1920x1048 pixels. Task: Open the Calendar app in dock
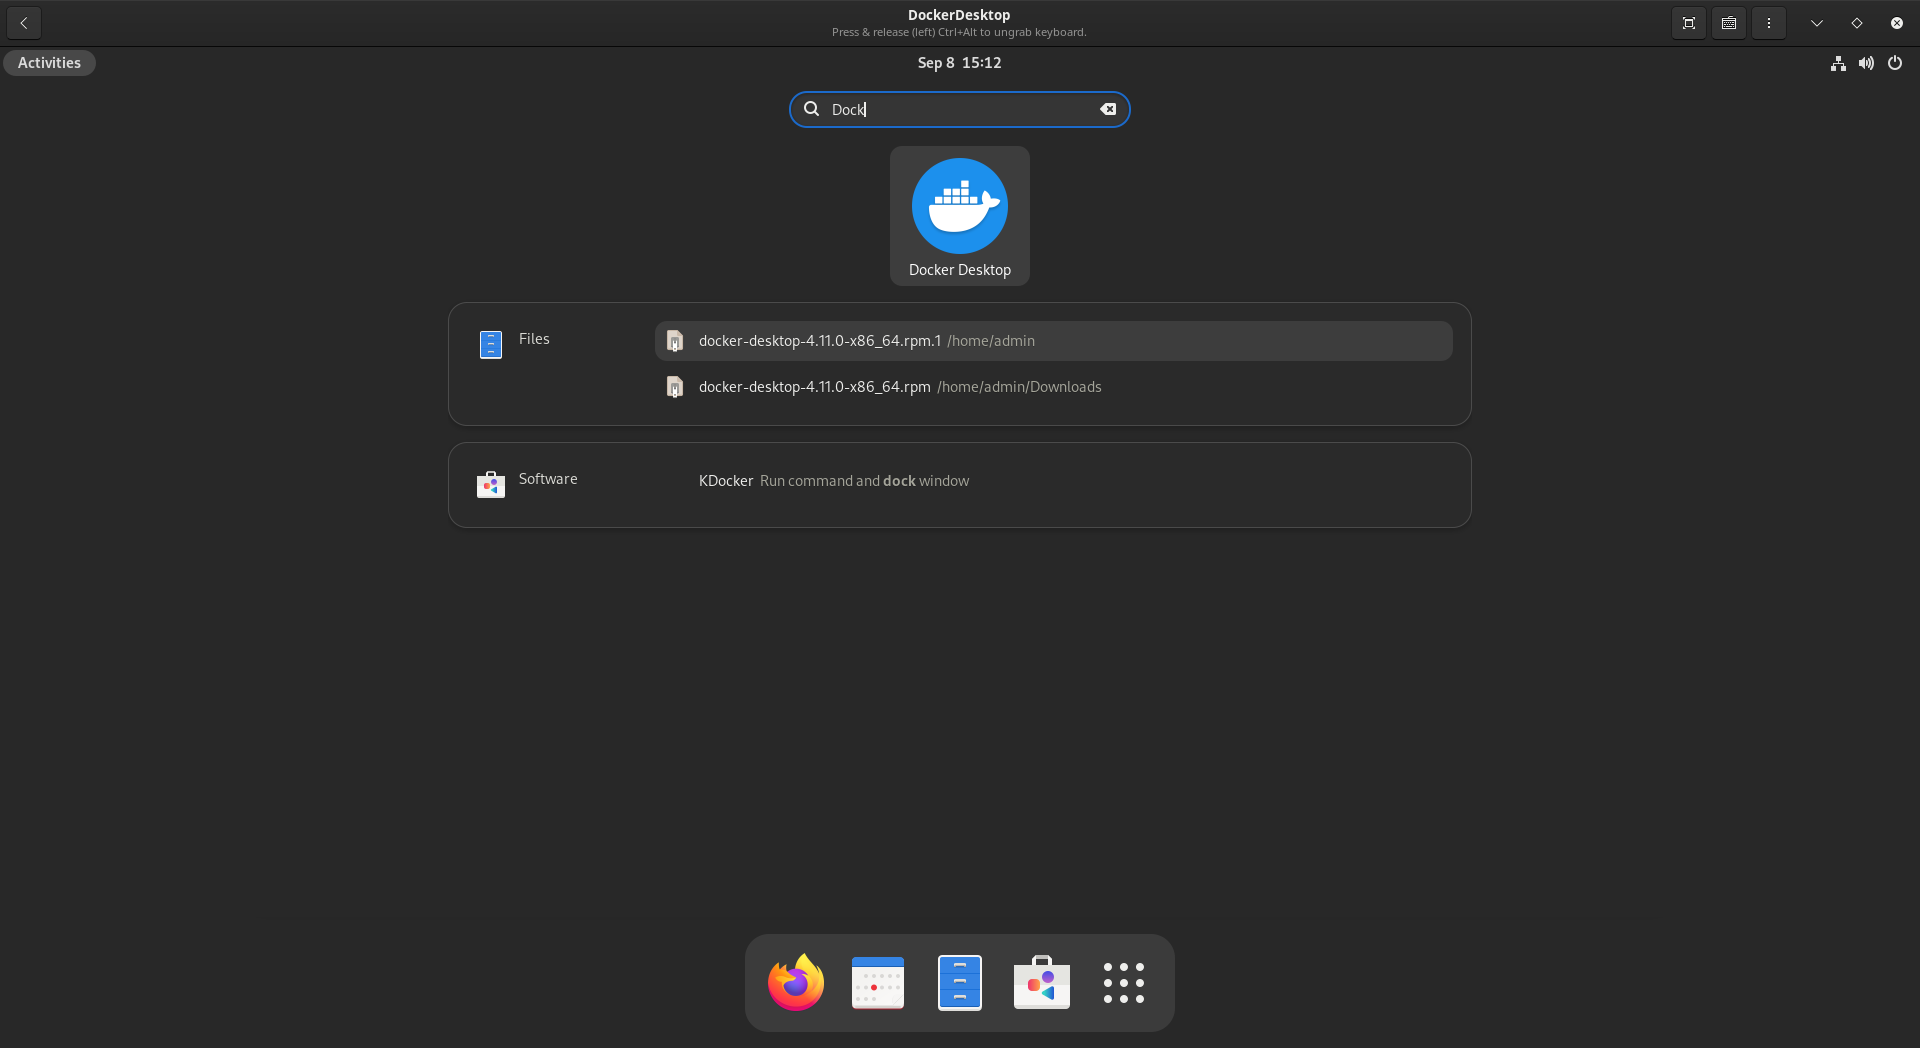878,983
